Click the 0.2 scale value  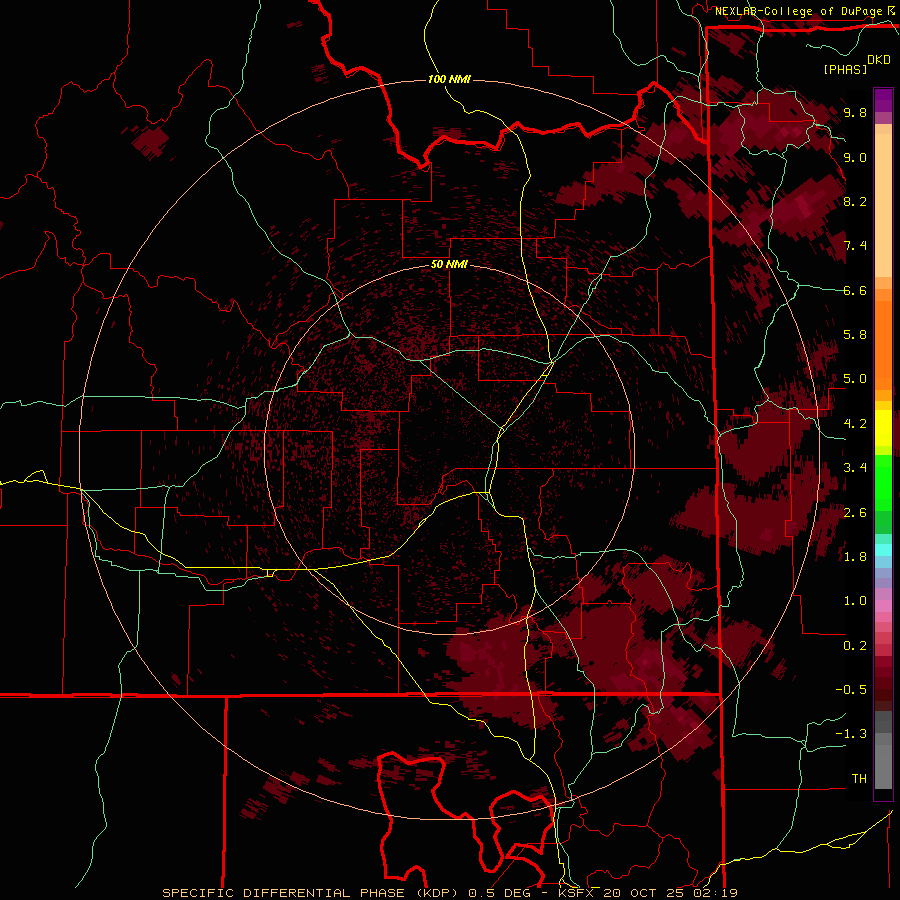855,646
